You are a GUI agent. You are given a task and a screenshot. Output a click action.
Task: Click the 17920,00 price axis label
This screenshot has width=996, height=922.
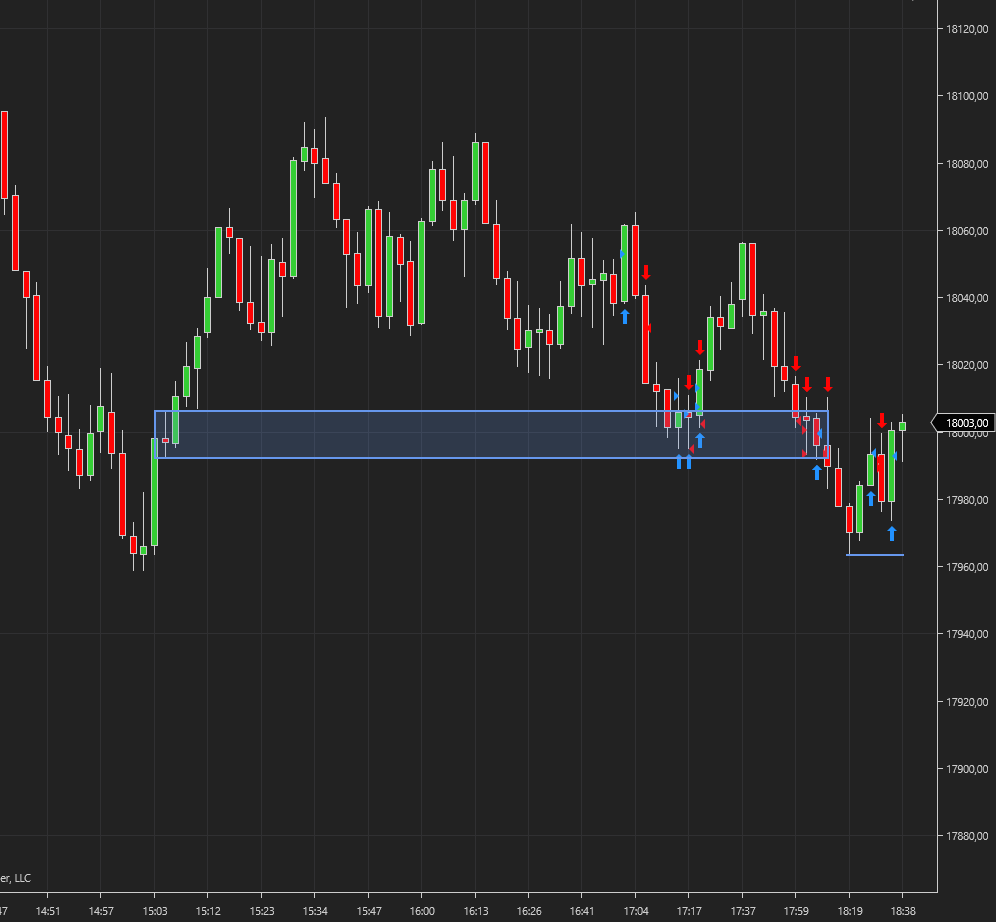967,702
